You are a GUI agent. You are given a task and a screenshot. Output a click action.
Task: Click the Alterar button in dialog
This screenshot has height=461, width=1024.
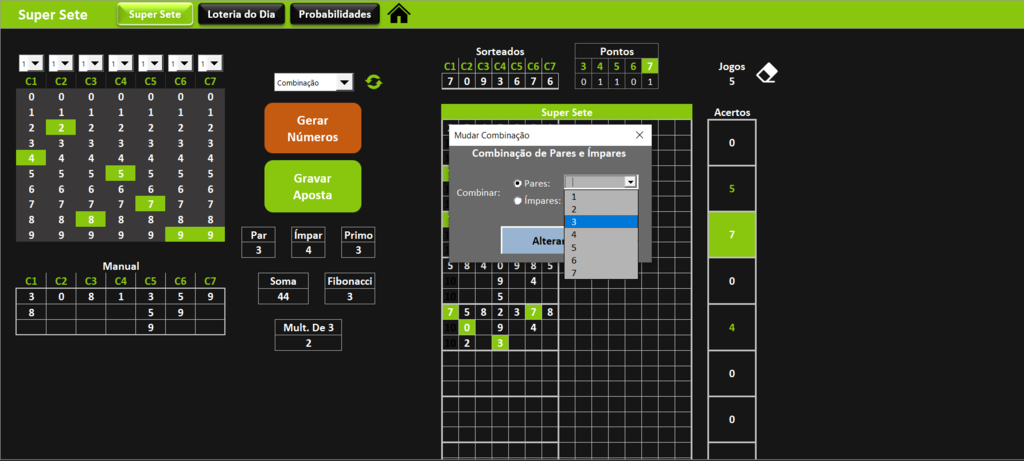pos(534,240)
